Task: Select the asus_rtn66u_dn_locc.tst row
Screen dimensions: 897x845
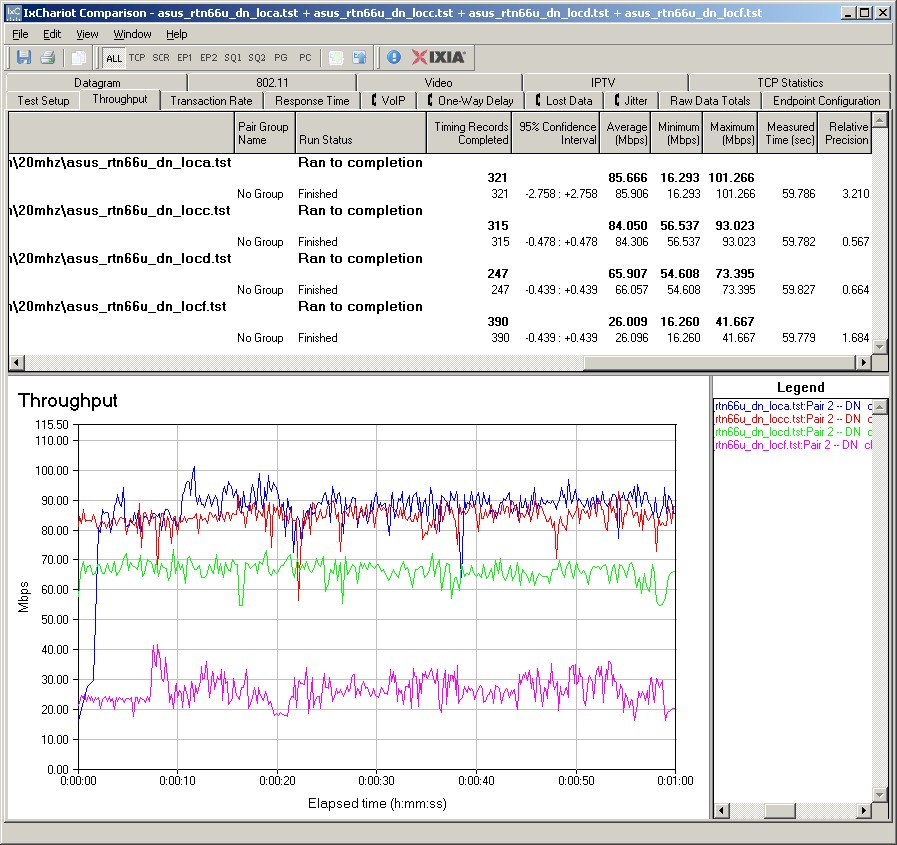Action: [440, 211]
